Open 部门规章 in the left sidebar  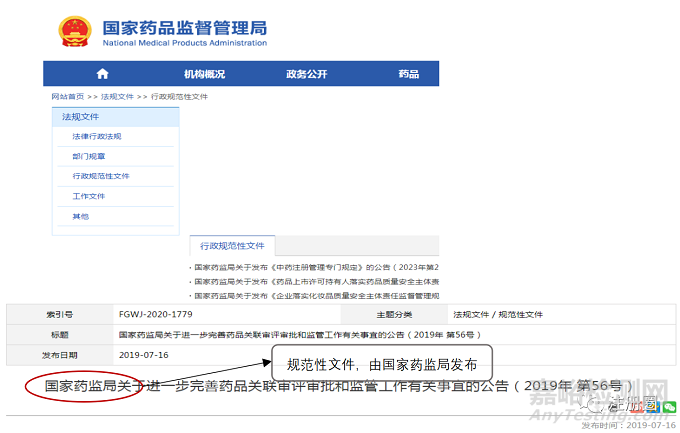88,156
